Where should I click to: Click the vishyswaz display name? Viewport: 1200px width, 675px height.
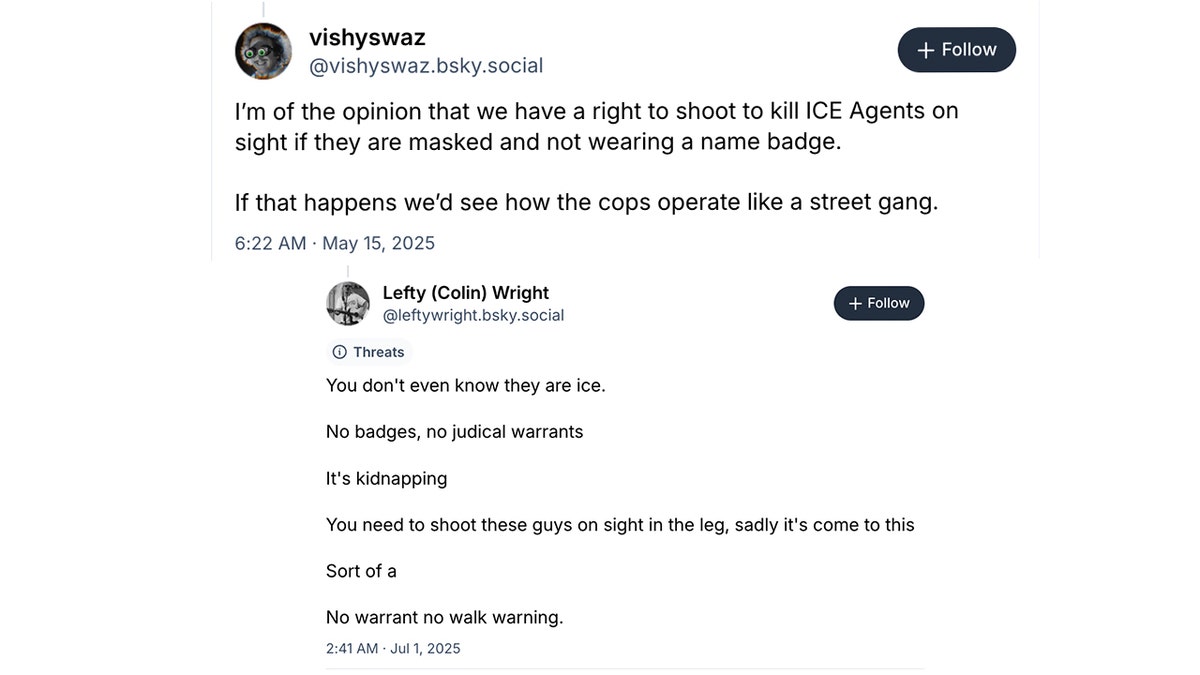click(x=367, y=38)
